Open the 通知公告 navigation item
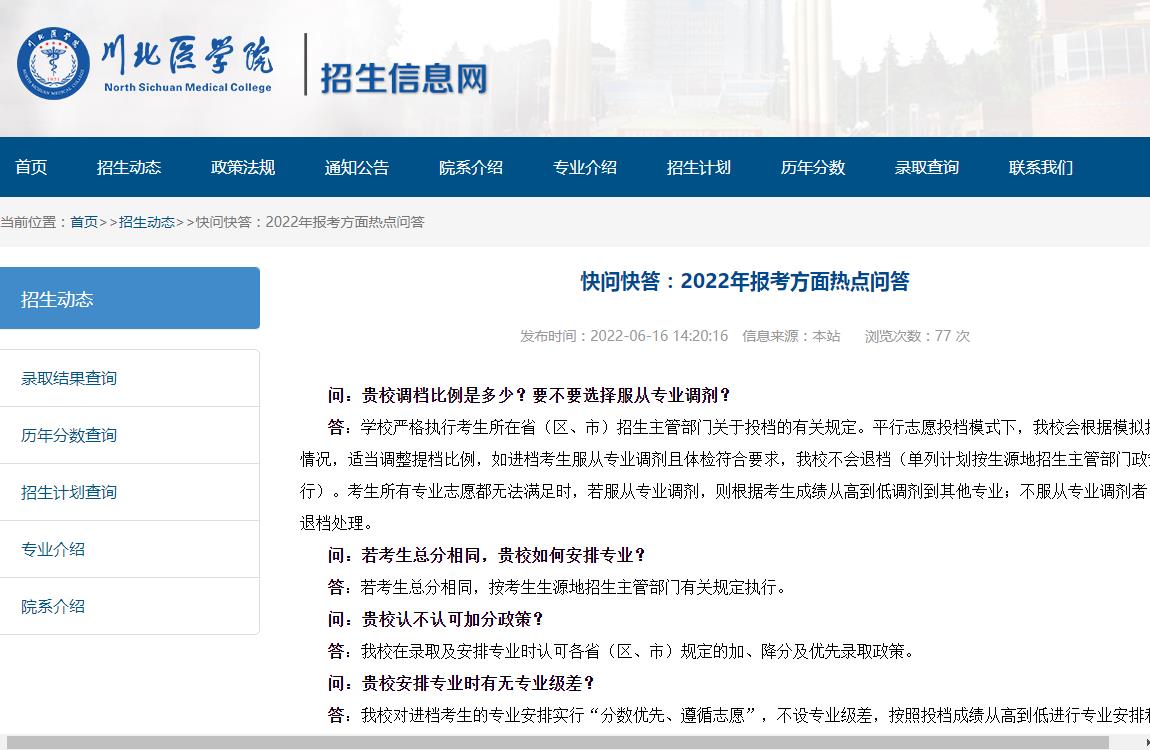This screenshot has width=1150, height=750. pyautogui.click(x=357, y=167)
